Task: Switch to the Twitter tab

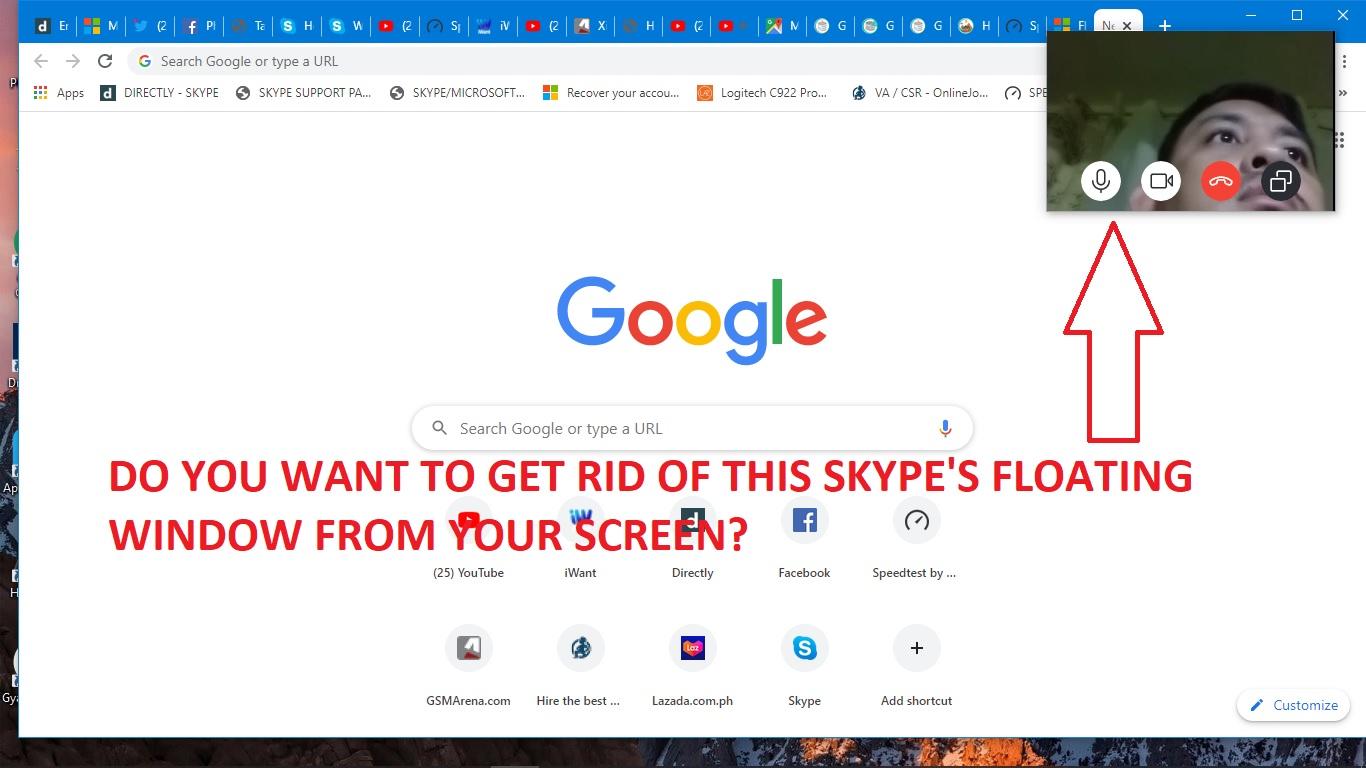Action: (149, 26)
